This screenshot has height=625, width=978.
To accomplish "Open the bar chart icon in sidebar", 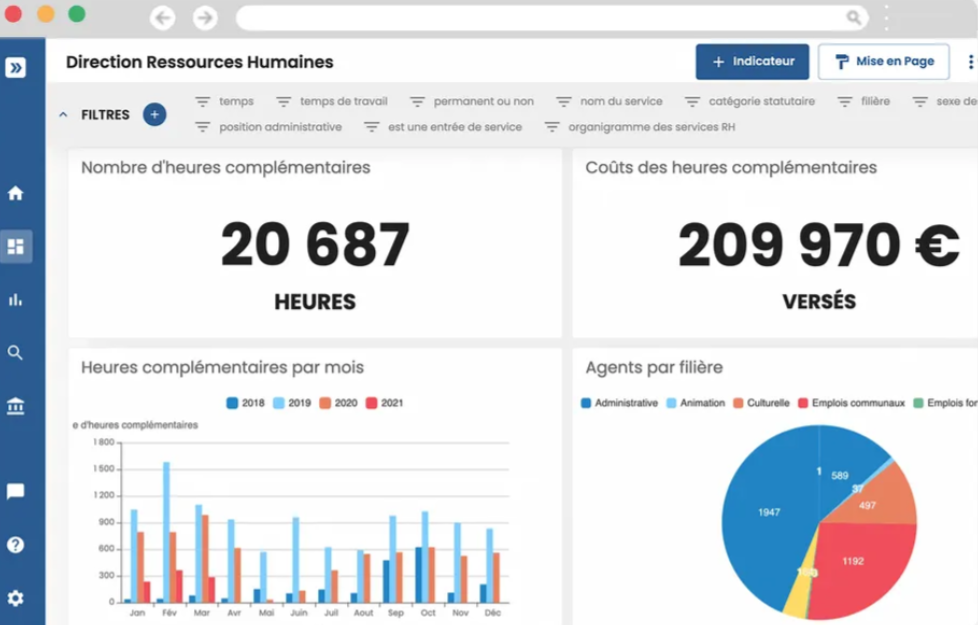I will coord(15,299).
